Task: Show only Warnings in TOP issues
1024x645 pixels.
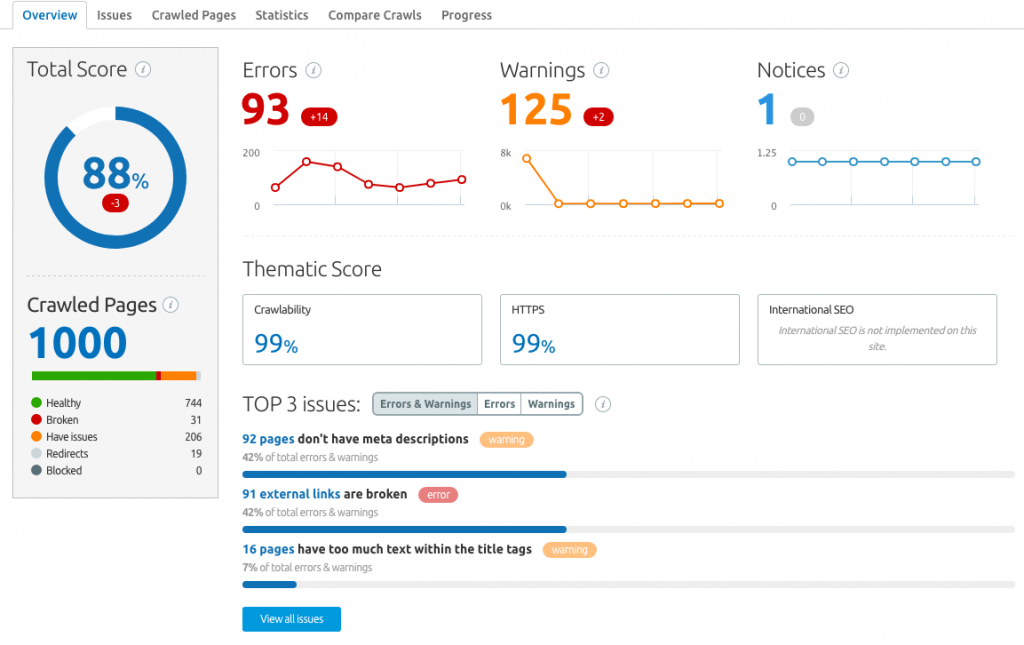Action: click(551, 404)
